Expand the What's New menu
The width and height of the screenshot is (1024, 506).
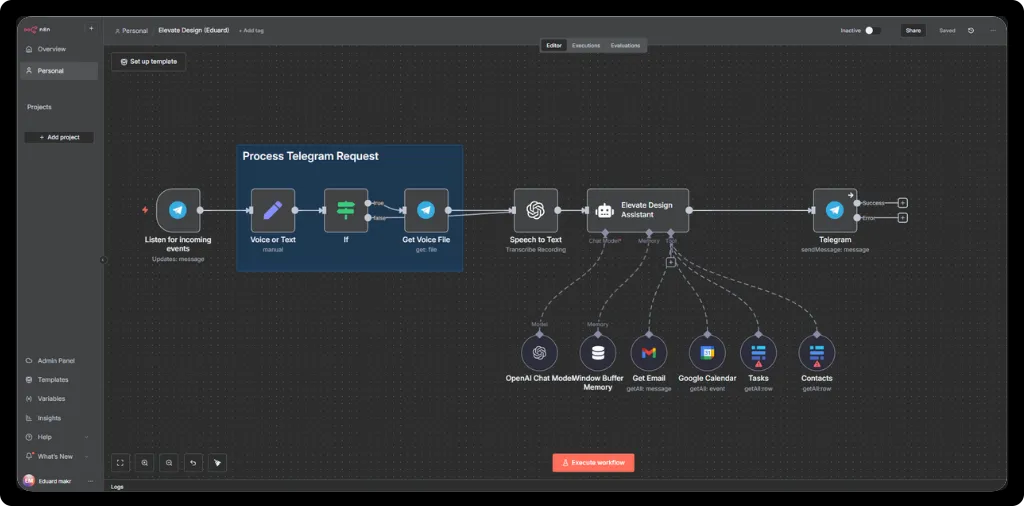coord(56,456)
